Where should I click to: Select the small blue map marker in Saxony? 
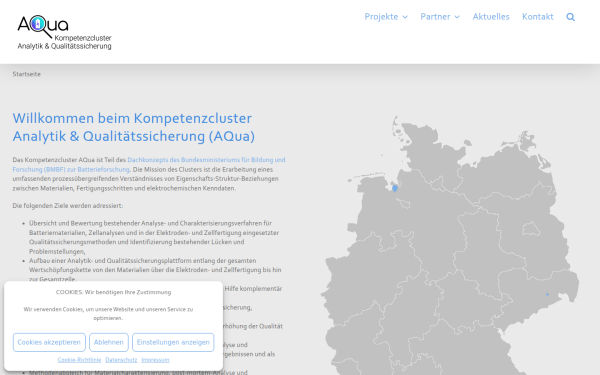547,294
